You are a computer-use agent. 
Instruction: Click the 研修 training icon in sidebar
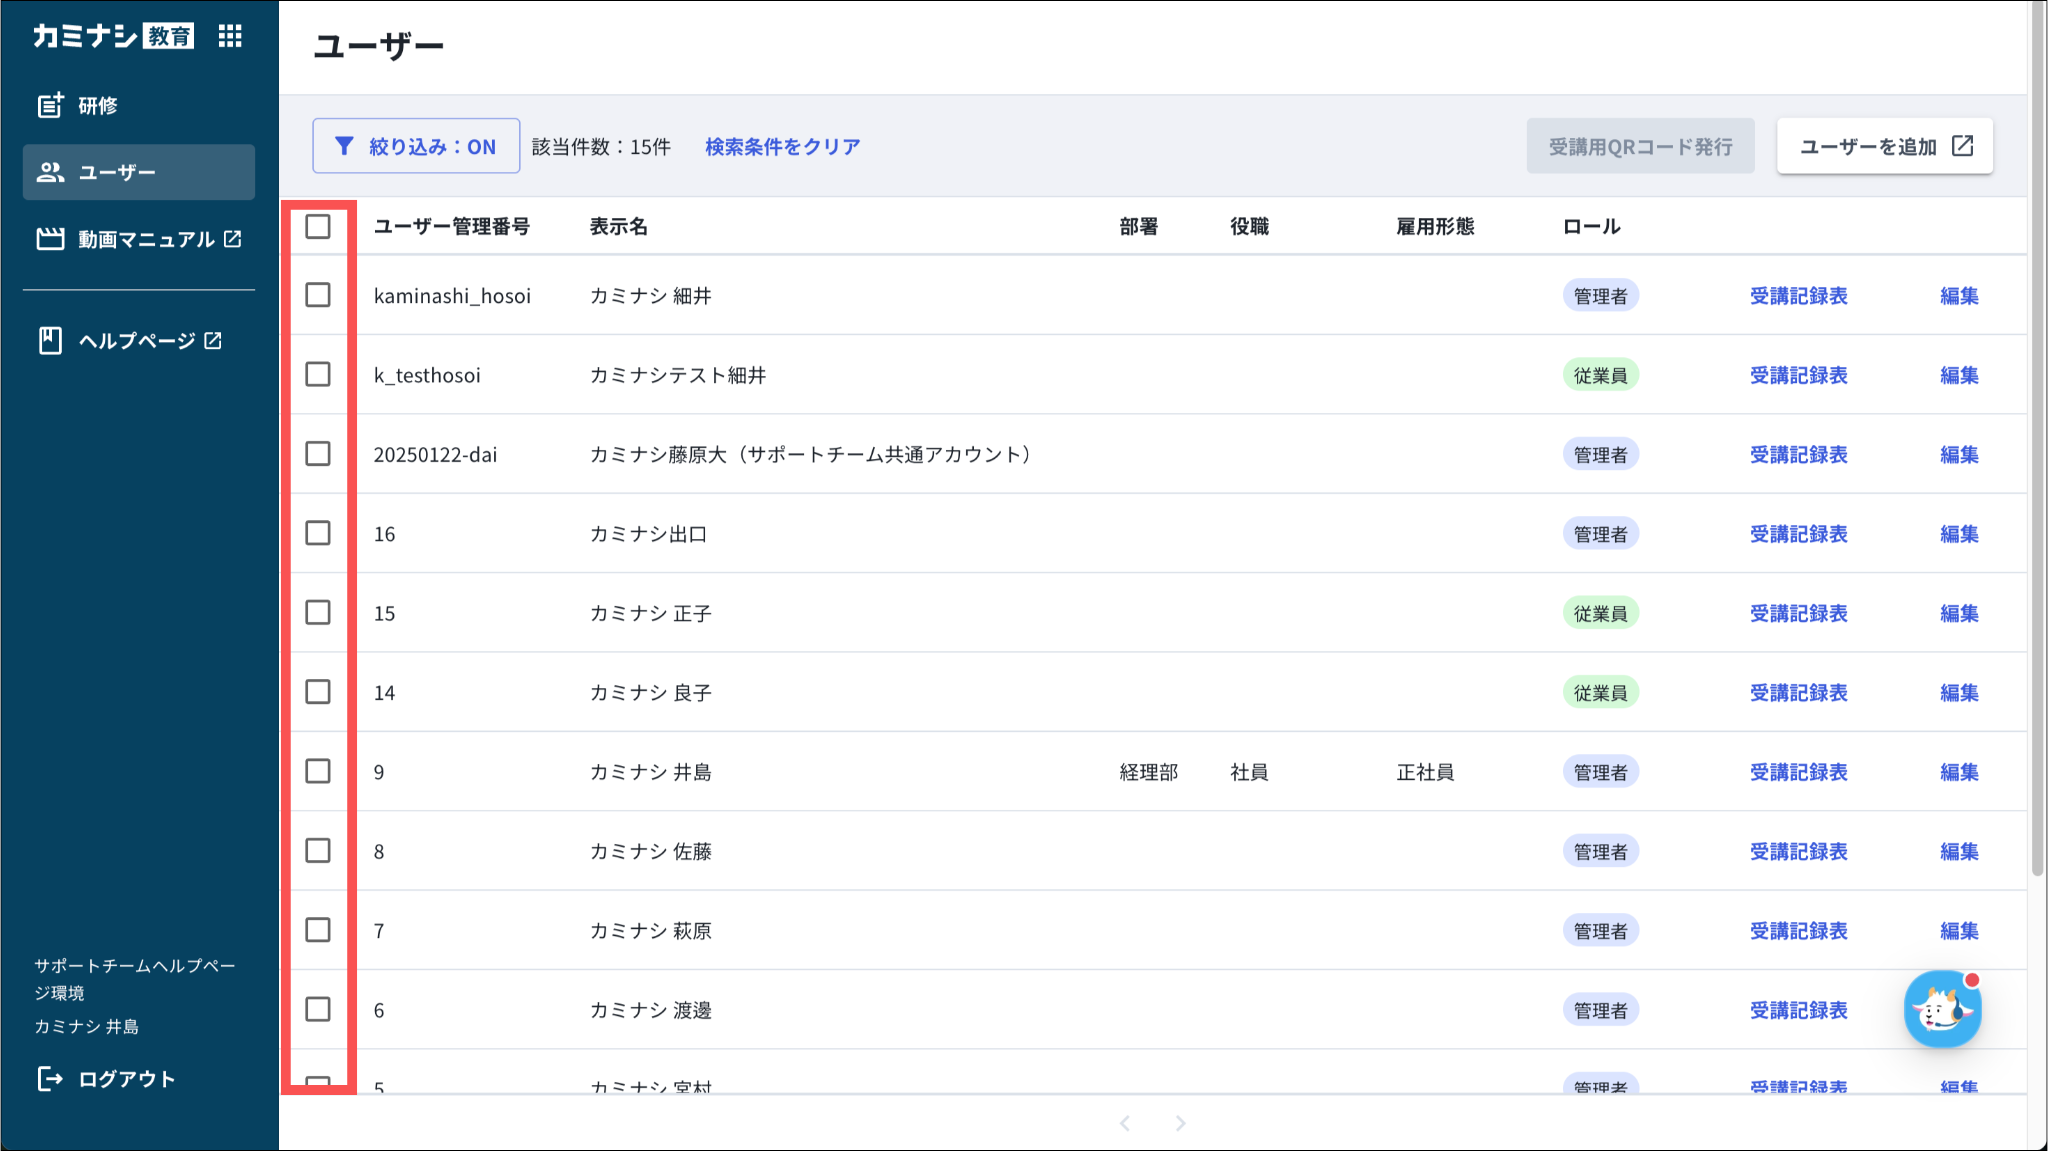[x=50, y=105]
